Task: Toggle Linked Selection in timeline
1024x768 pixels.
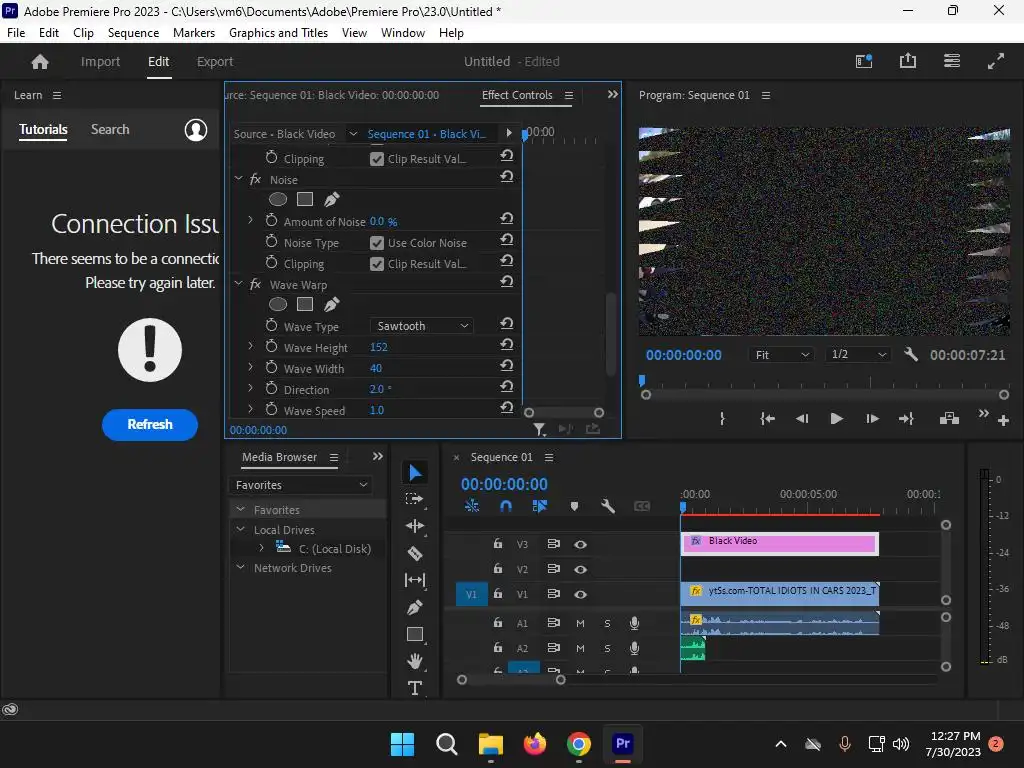Action: pos(539,506)
